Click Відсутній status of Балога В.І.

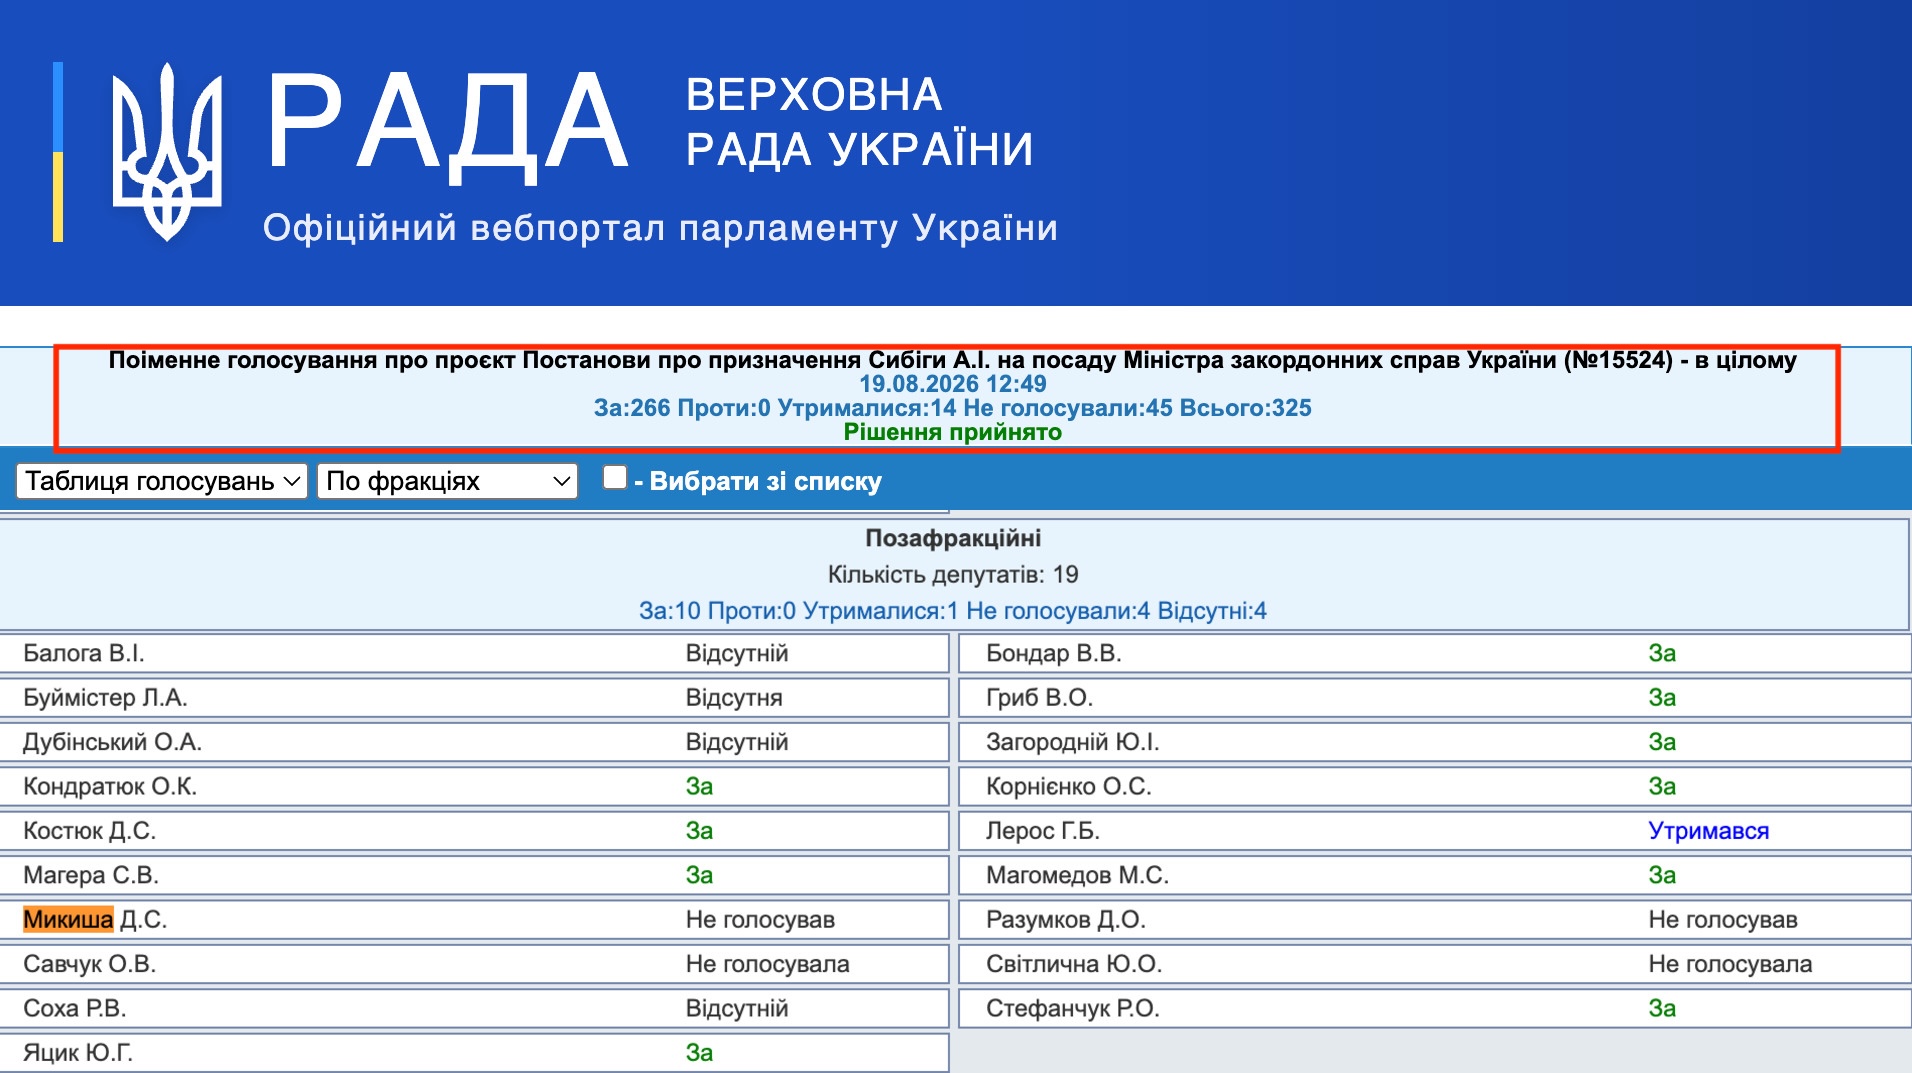tap(737, 653)
